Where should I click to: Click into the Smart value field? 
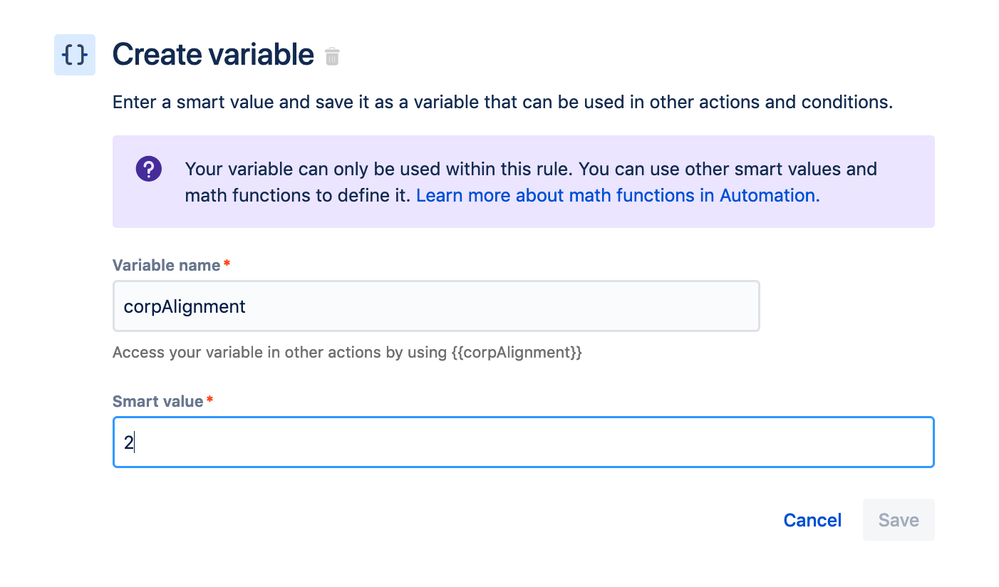523,442
